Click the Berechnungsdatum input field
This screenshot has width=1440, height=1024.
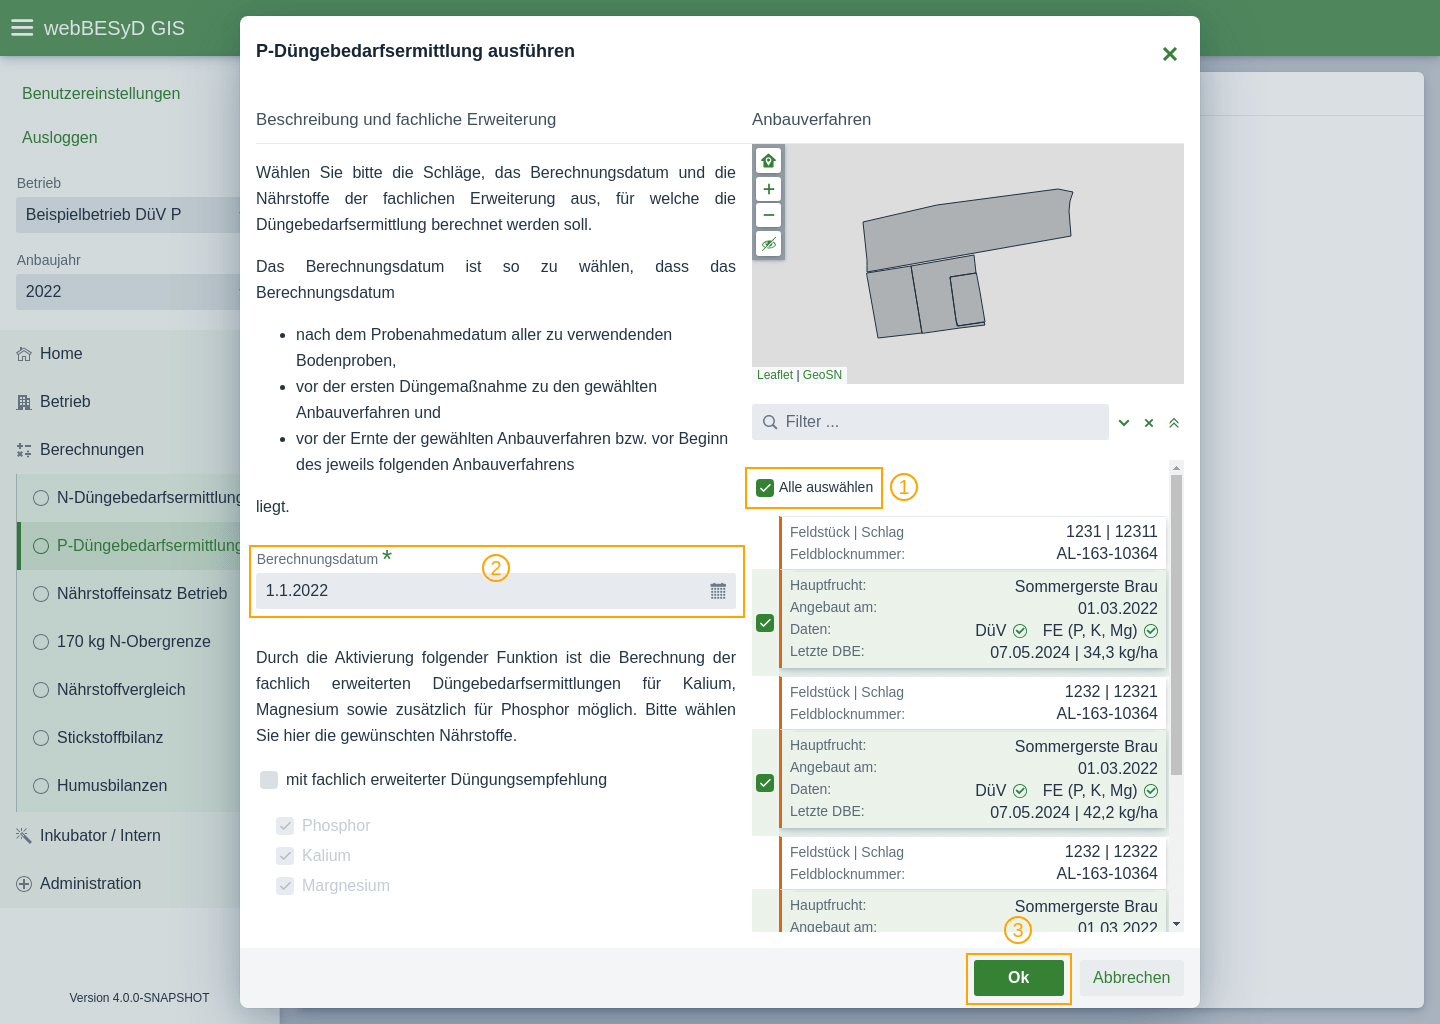click(496, 591)
